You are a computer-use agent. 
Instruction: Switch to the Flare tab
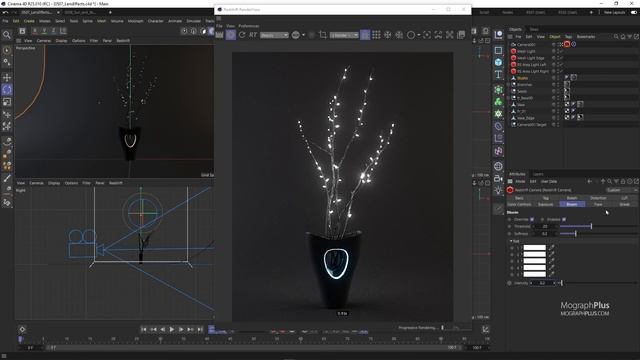[x=598, y=204]
